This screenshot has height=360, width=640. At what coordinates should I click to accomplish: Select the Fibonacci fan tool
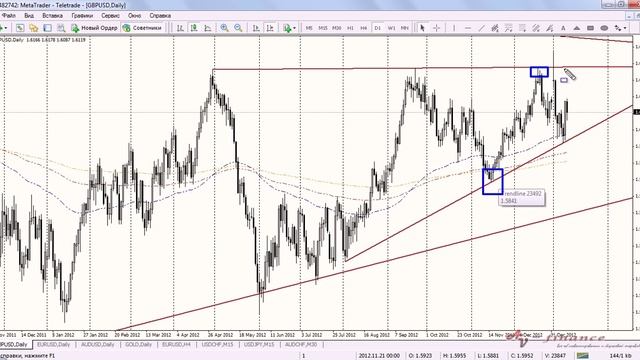[x=522, y=28]
